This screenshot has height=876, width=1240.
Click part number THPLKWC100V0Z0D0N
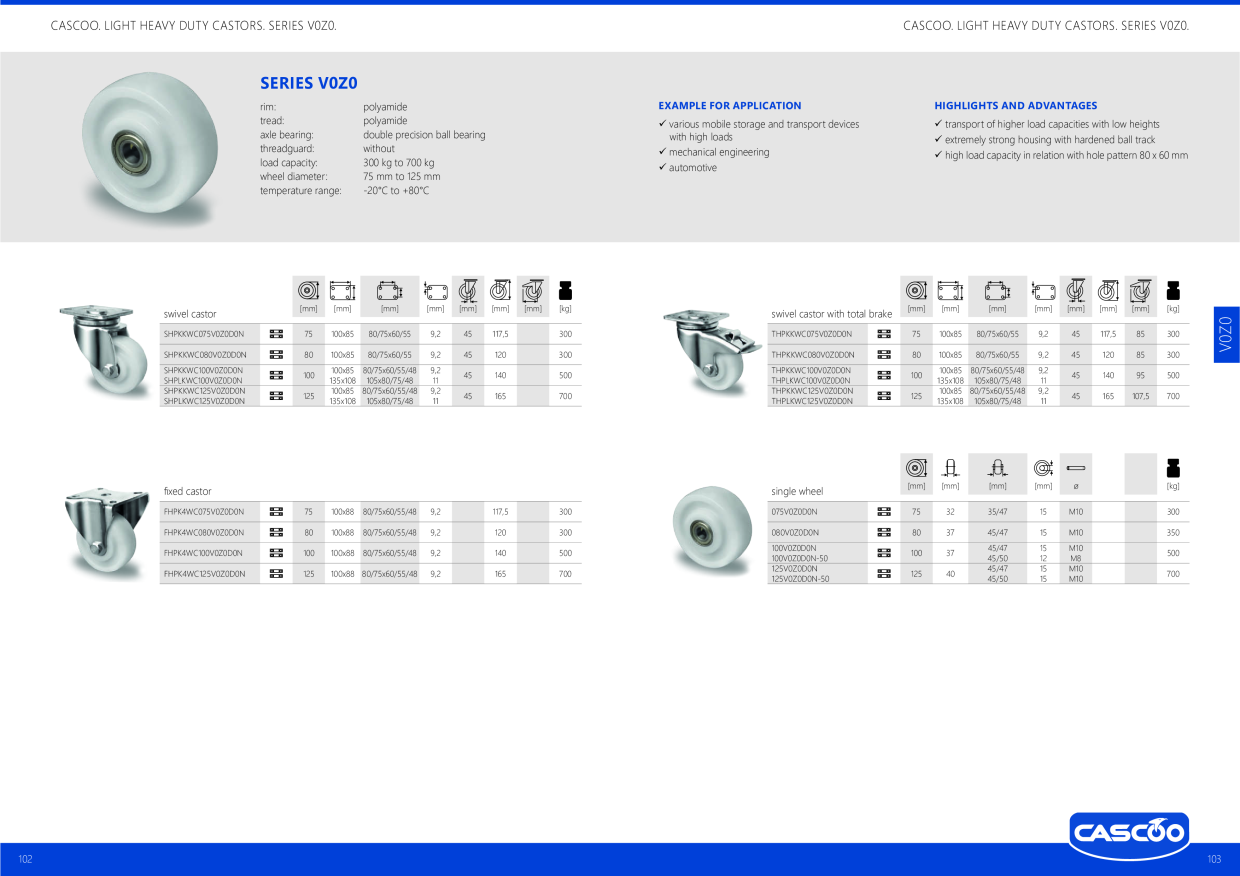810,380
